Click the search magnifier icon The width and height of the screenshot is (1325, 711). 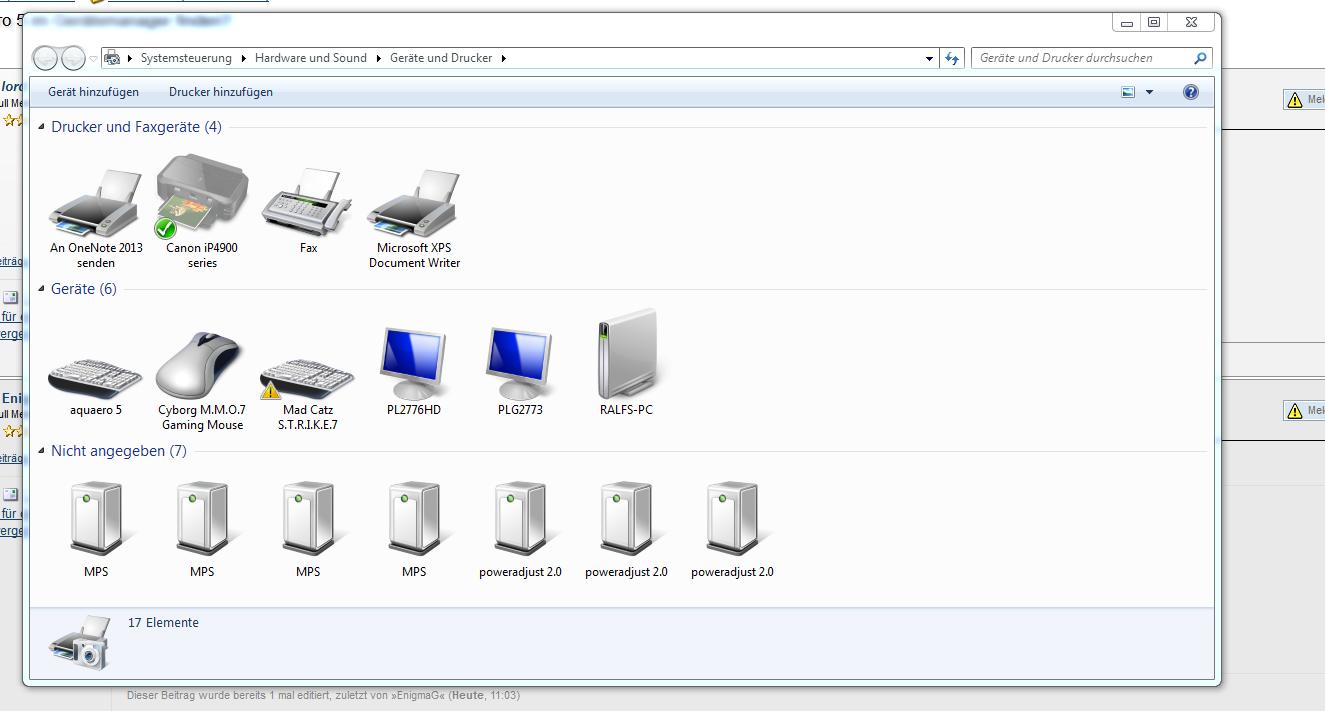pyautogui.click(x=1200, y=58)
